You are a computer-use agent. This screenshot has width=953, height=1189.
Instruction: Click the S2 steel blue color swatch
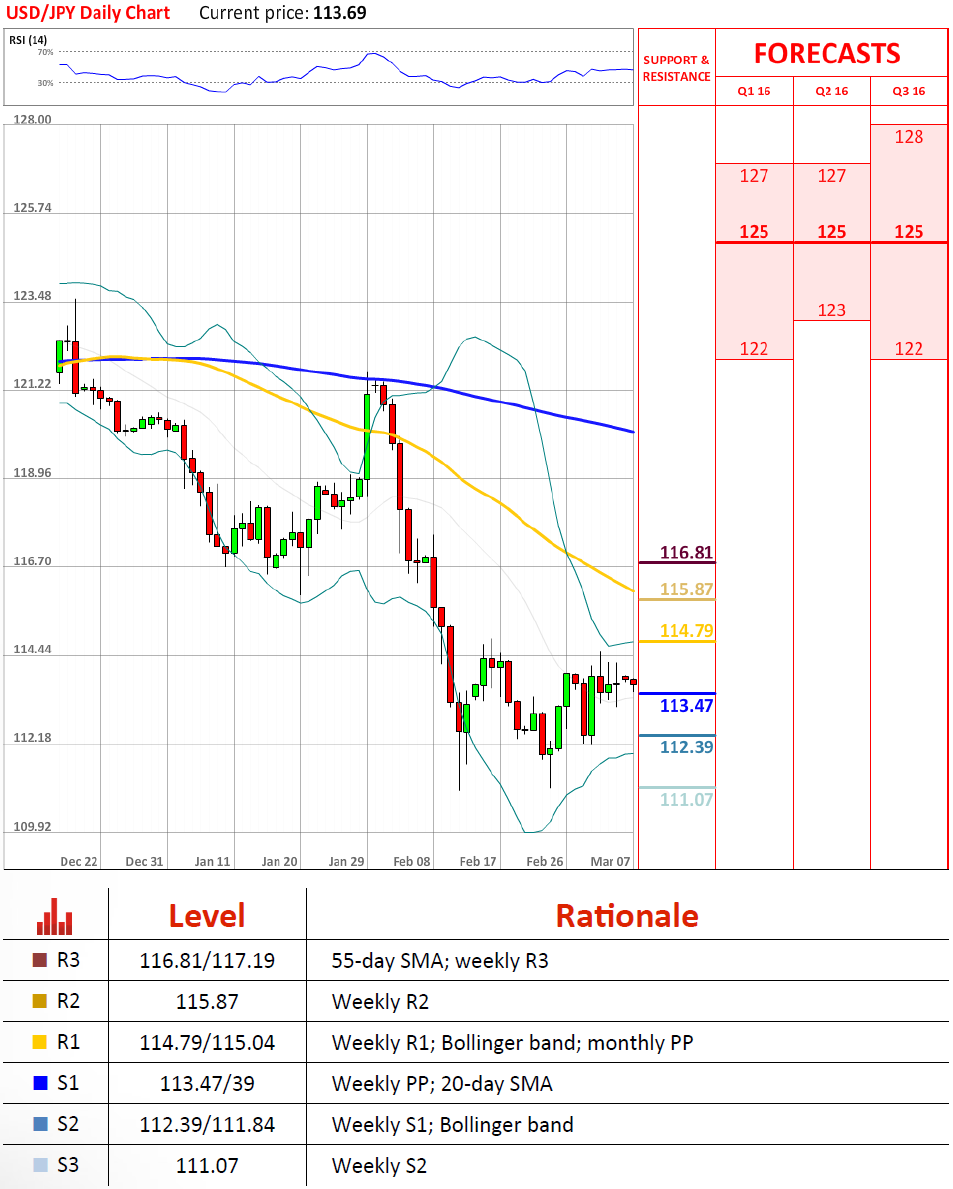[40, 1124]
